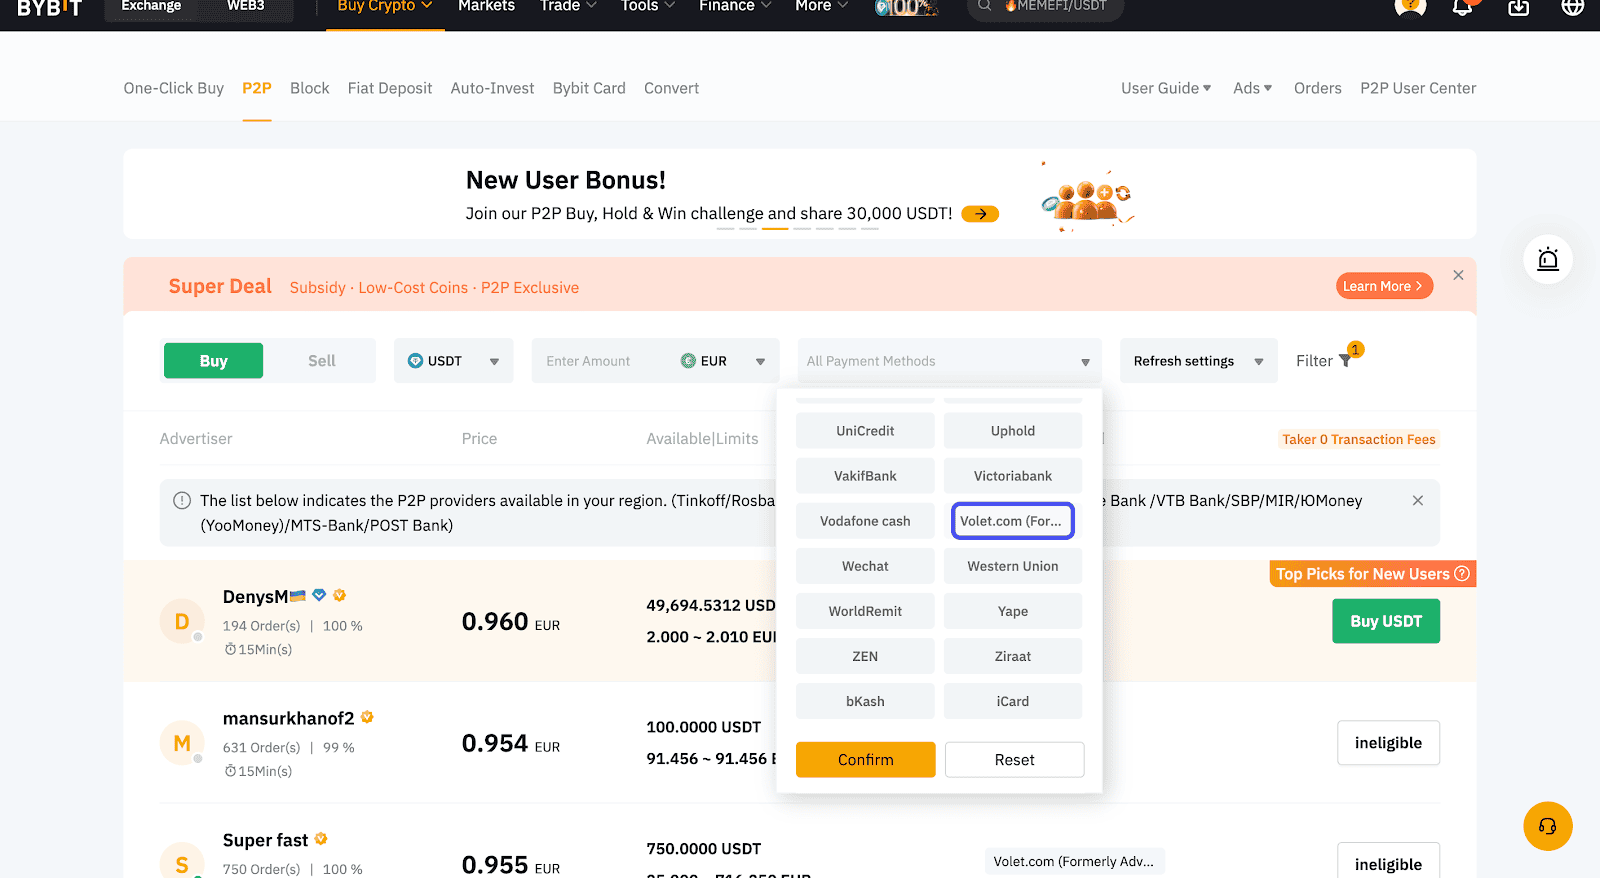Collapse the All Payment Methods dropdown
Image resolution: width=1600 pixels, height=878 pixels.
949,361
